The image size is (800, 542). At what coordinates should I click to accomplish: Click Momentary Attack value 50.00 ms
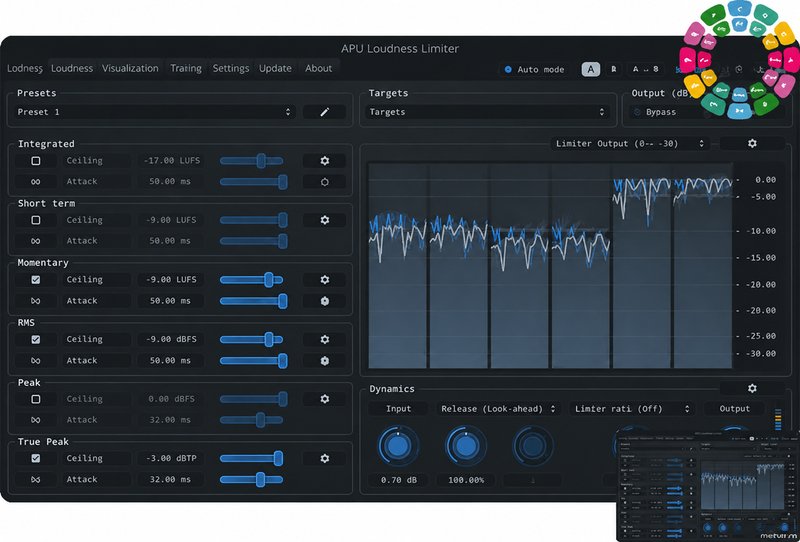171,301
